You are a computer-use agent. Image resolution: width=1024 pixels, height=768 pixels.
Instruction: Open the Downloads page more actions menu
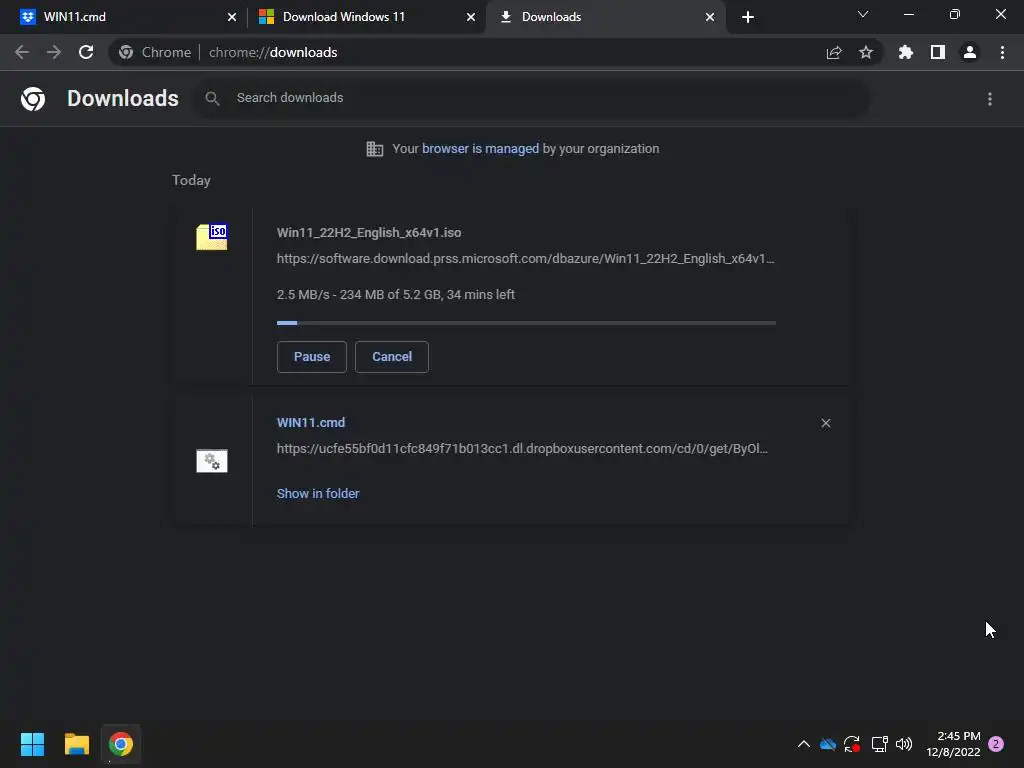coord(990,99)
